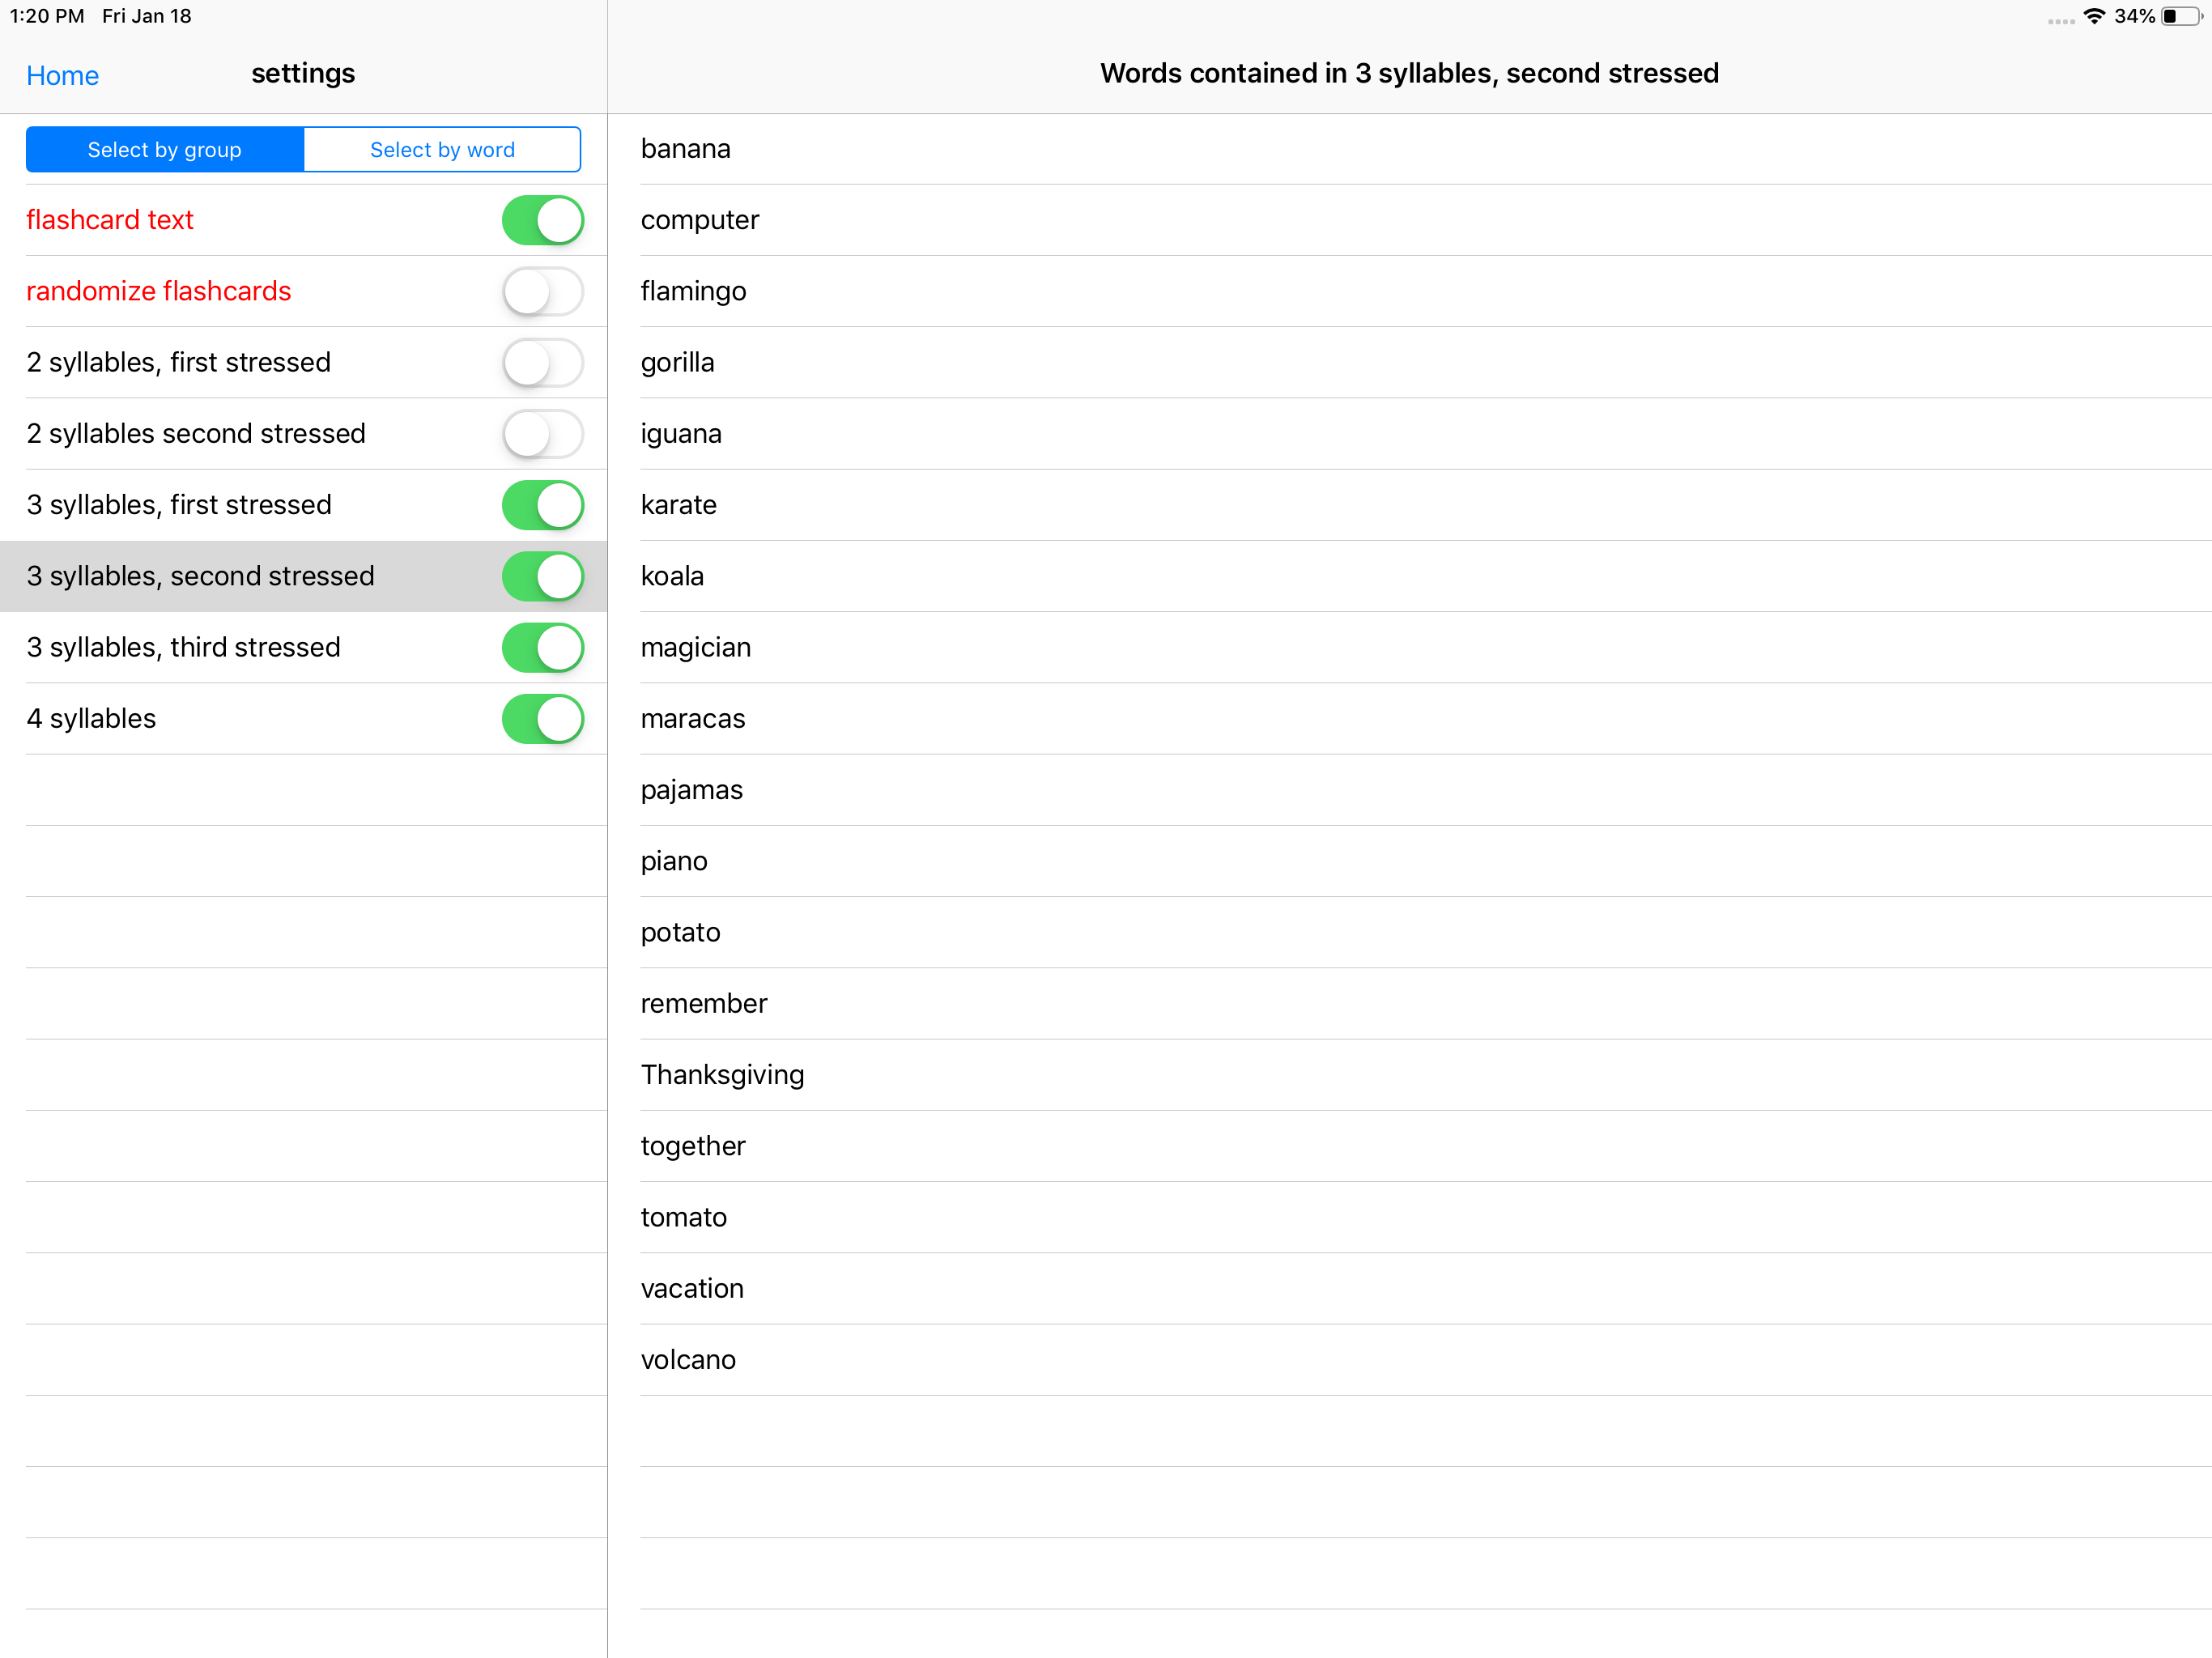The image size is (2212, 1658).
Task: Click the Wi-Fi icon in status bar
Action: point(2093,16)
